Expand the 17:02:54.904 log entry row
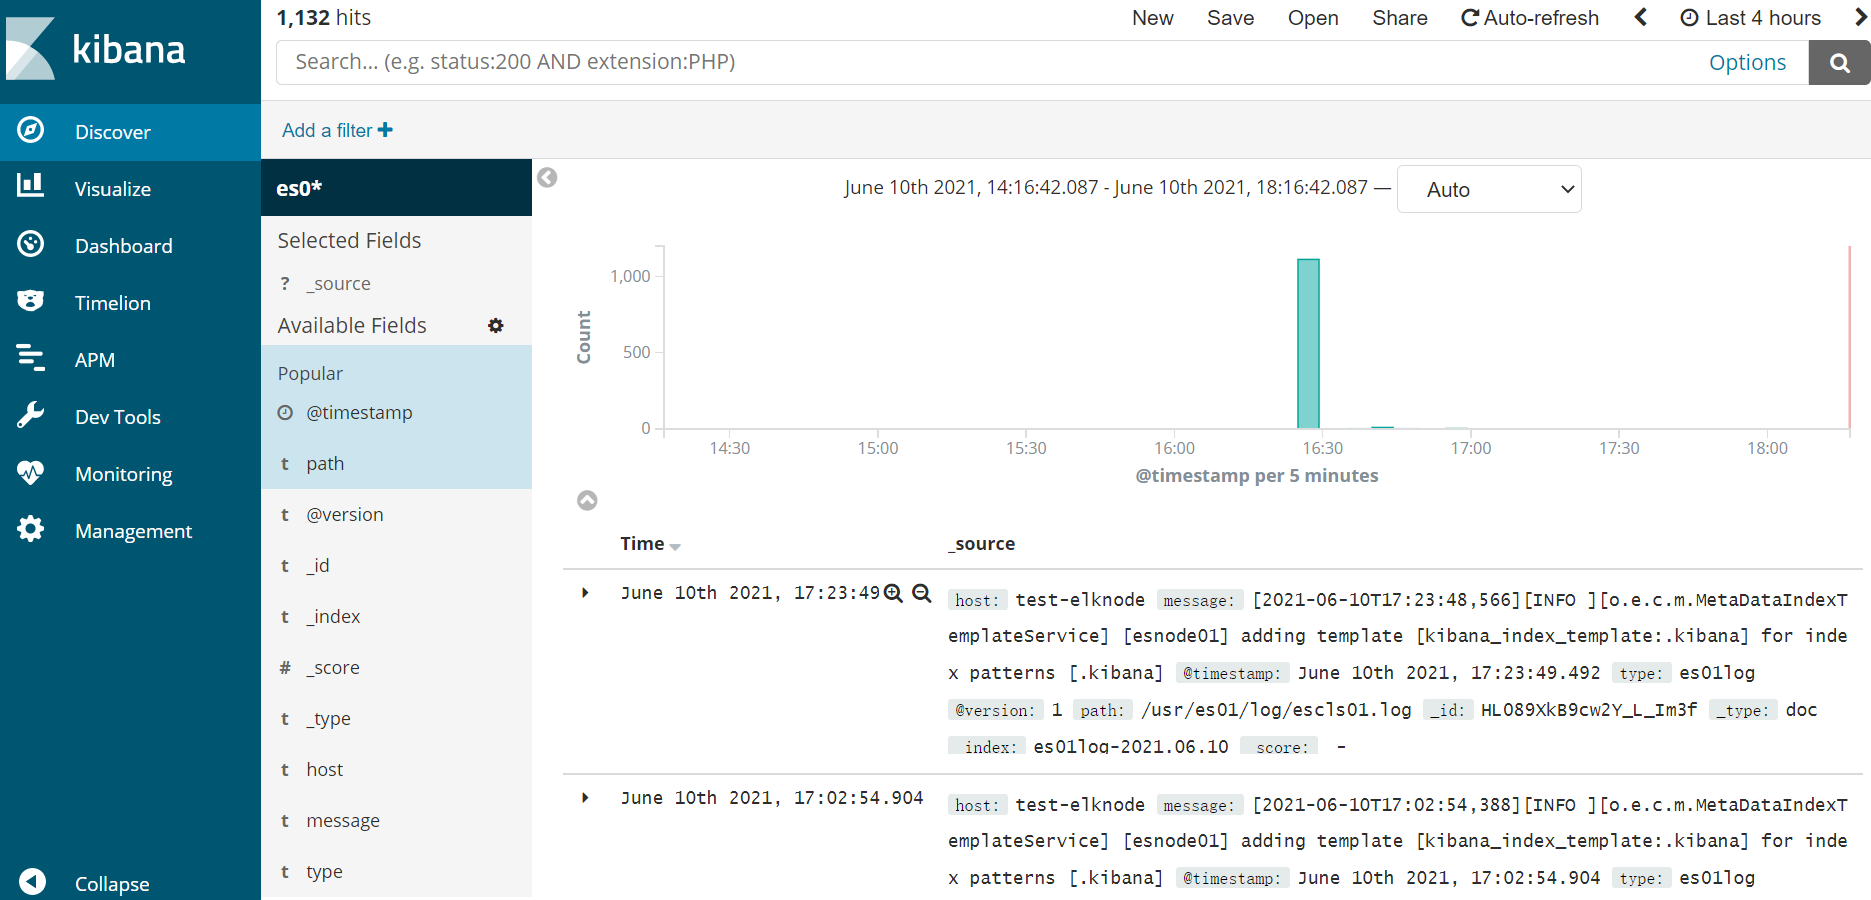This screenshot has height=900, width=1871. [585, 798]
